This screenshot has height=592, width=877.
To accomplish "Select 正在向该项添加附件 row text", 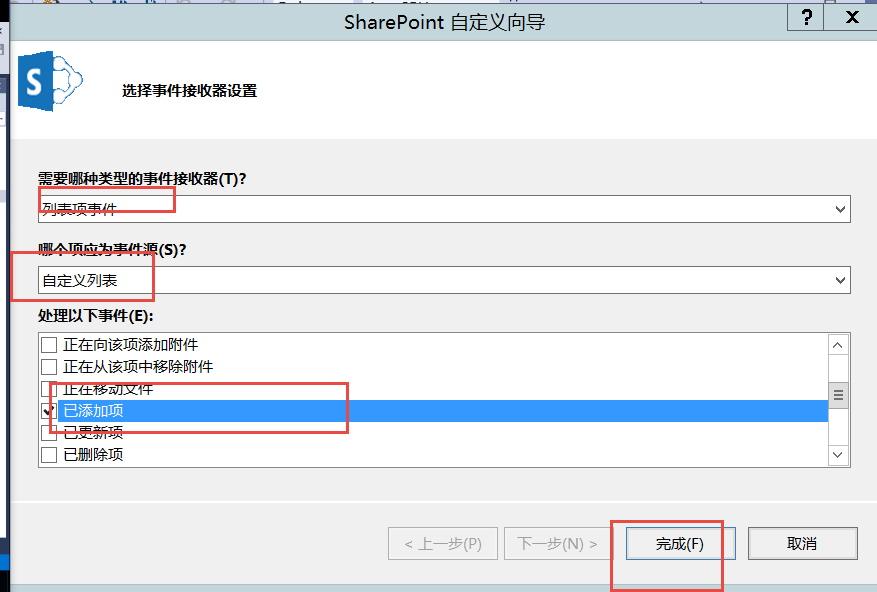I will tap(130, 345).
